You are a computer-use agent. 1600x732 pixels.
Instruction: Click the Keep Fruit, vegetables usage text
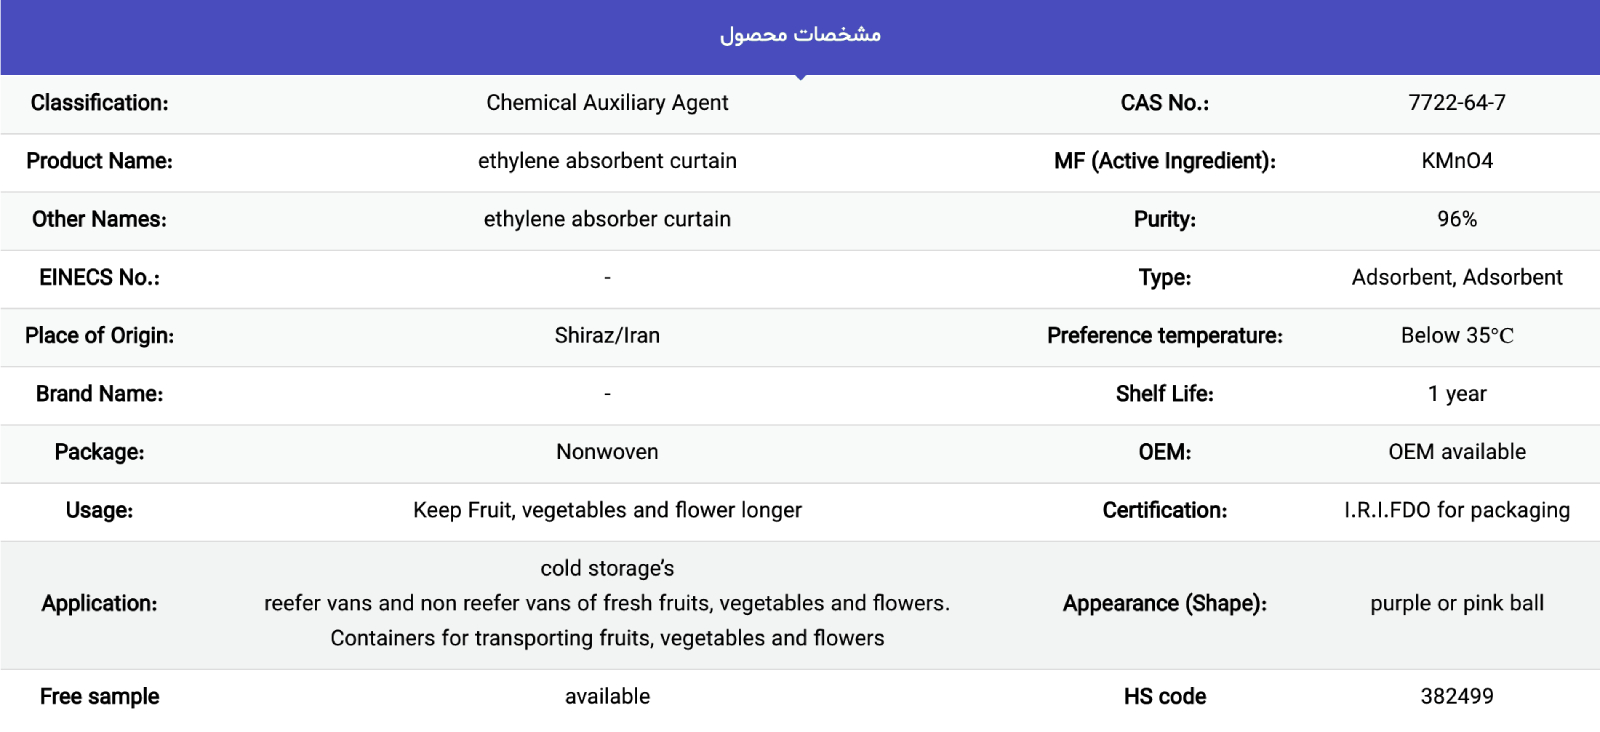click(607, 510)
